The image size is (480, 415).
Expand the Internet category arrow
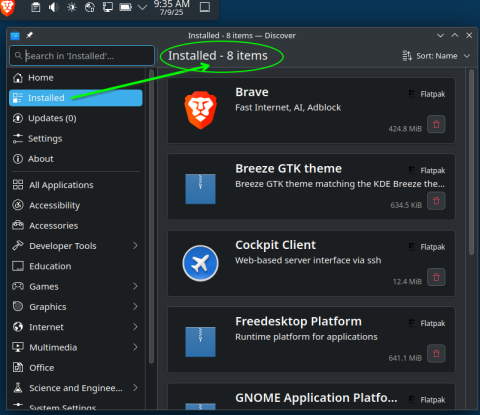point(135,327)
